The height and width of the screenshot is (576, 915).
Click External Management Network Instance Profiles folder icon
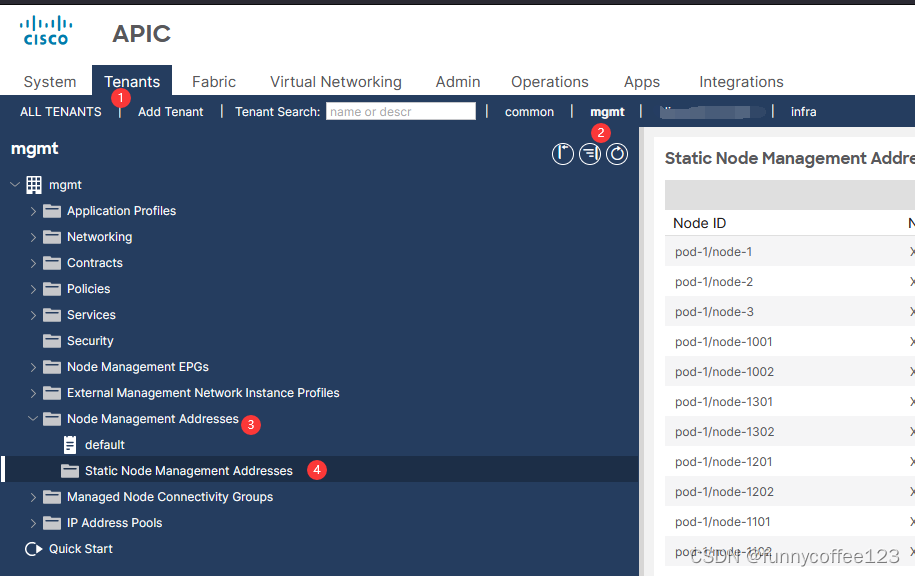pyautogui.click(x=52, y=393)
